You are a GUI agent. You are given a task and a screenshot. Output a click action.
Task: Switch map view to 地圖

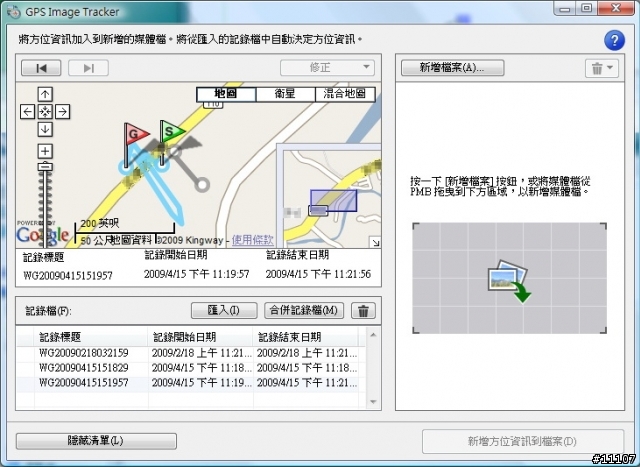(226, 94)
